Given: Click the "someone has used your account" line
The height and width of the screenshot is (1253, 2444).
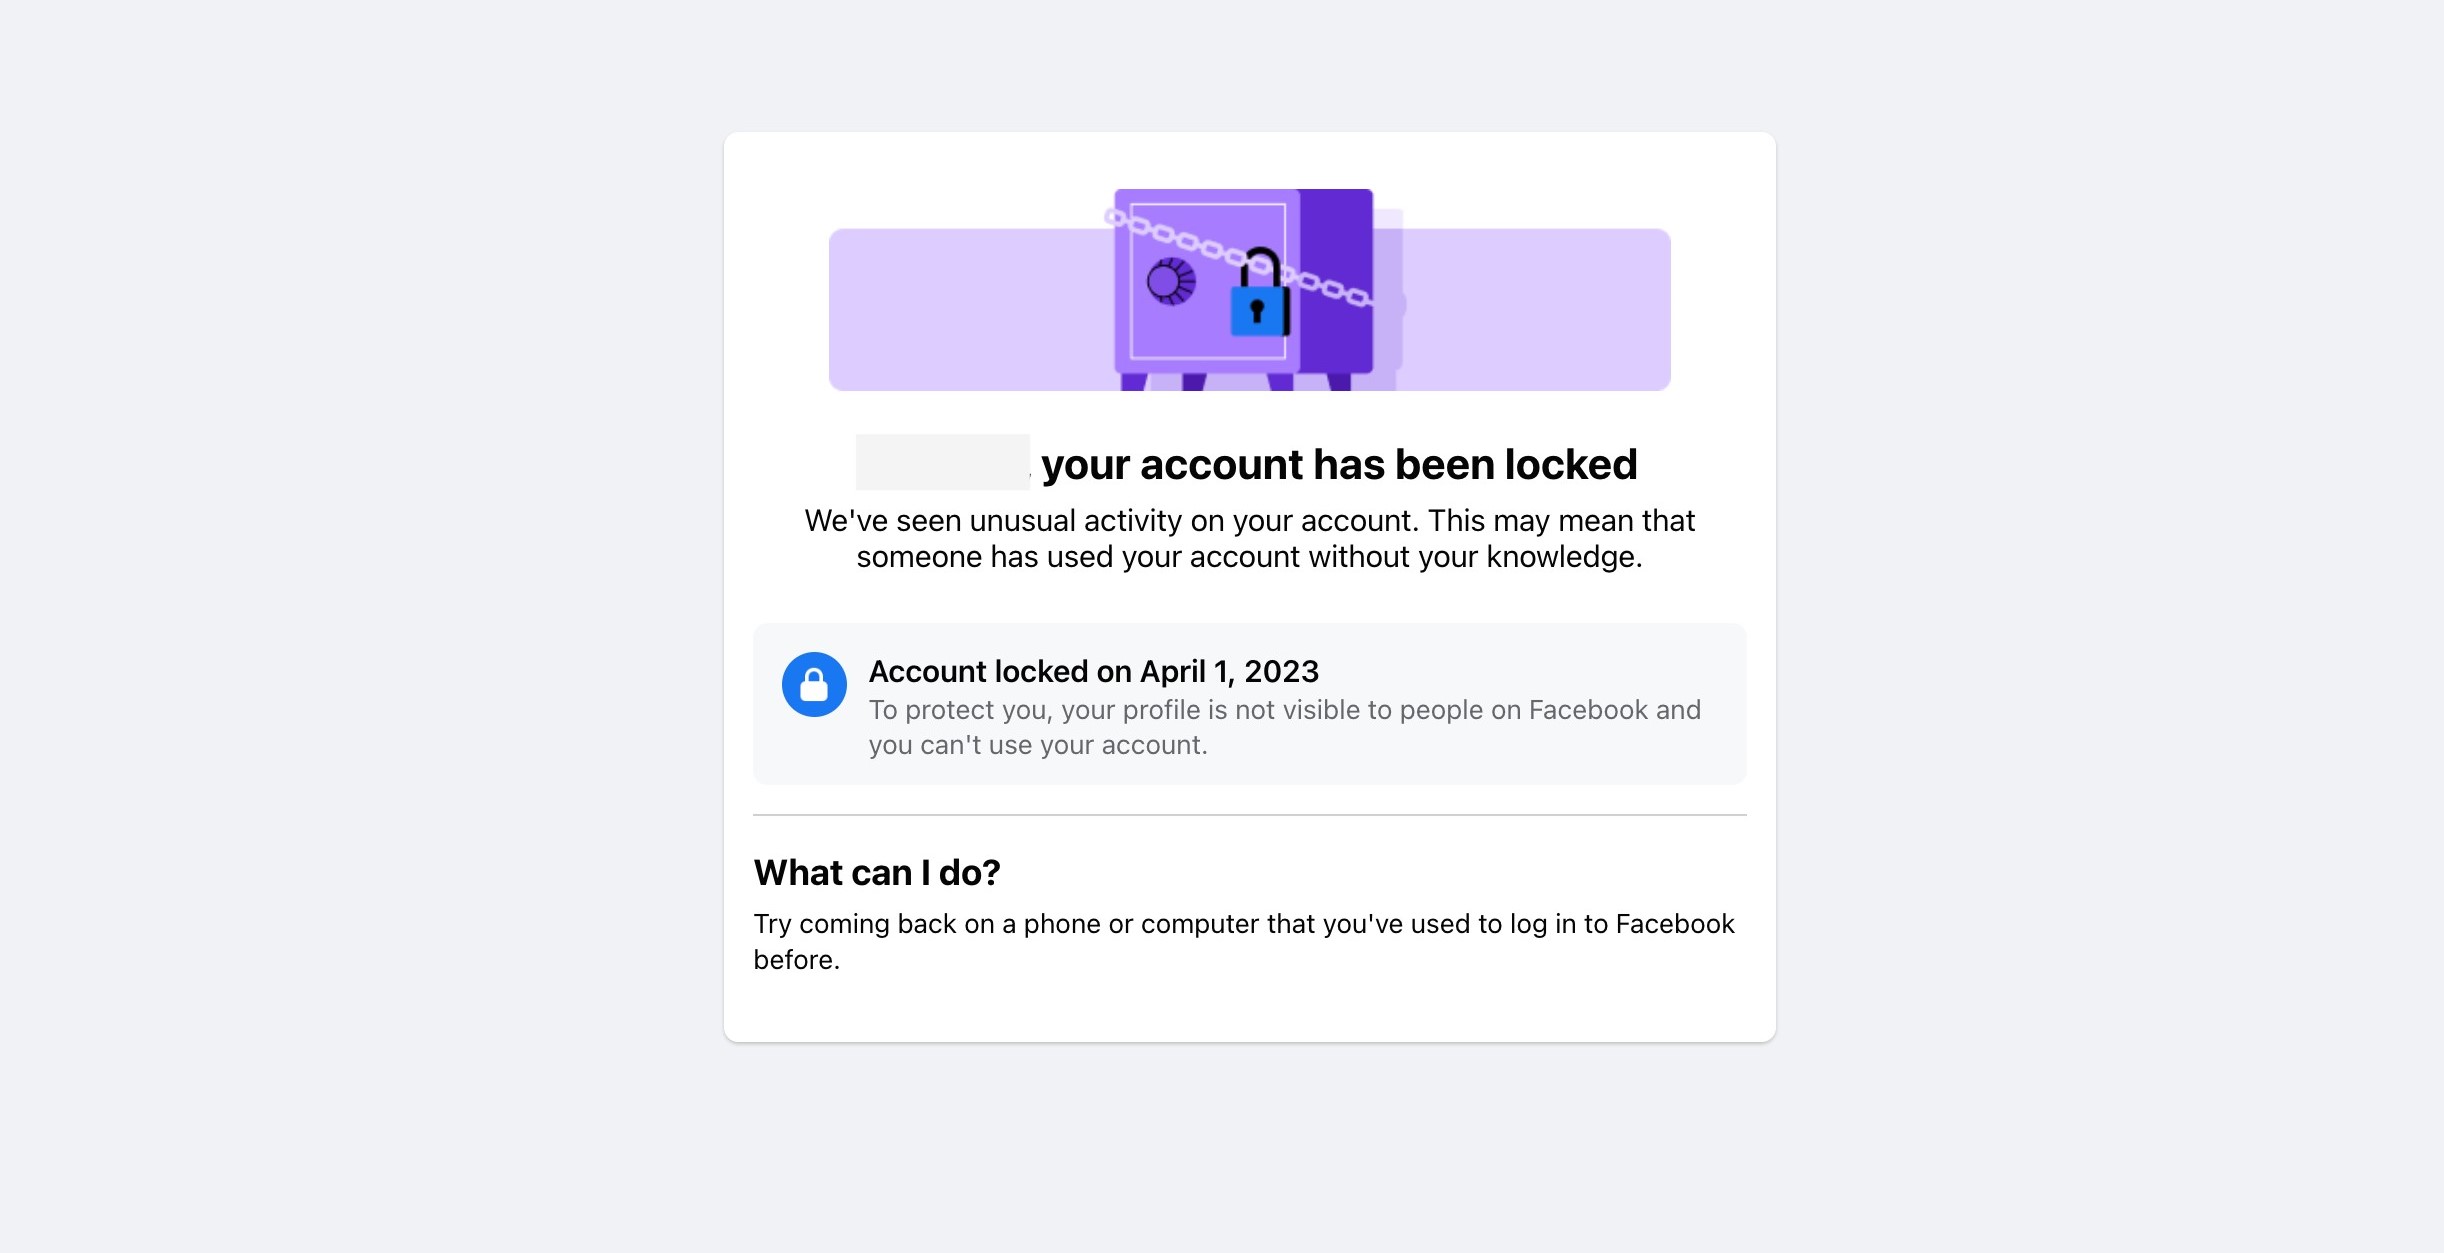Looking at the screenshot, I should [1249, 557].
